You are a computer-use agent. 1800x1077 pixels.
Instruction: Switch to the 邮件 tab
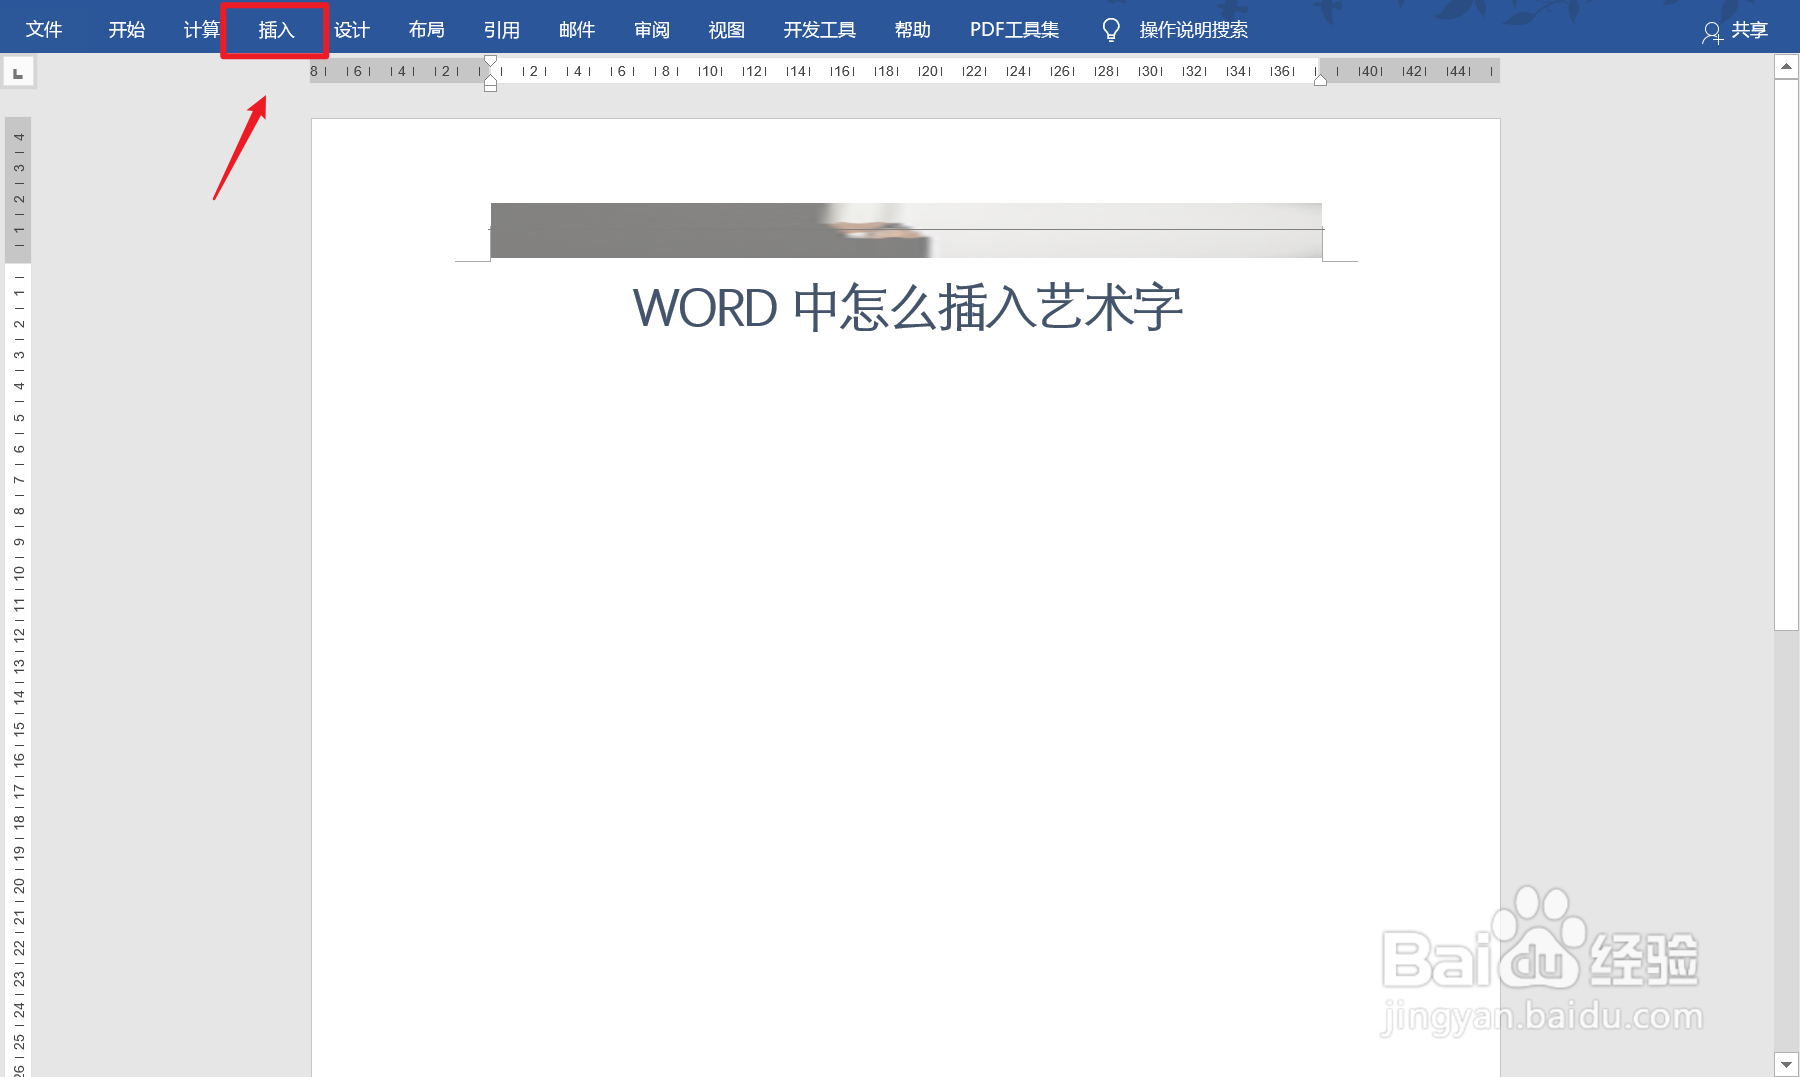tap(577, 29)
